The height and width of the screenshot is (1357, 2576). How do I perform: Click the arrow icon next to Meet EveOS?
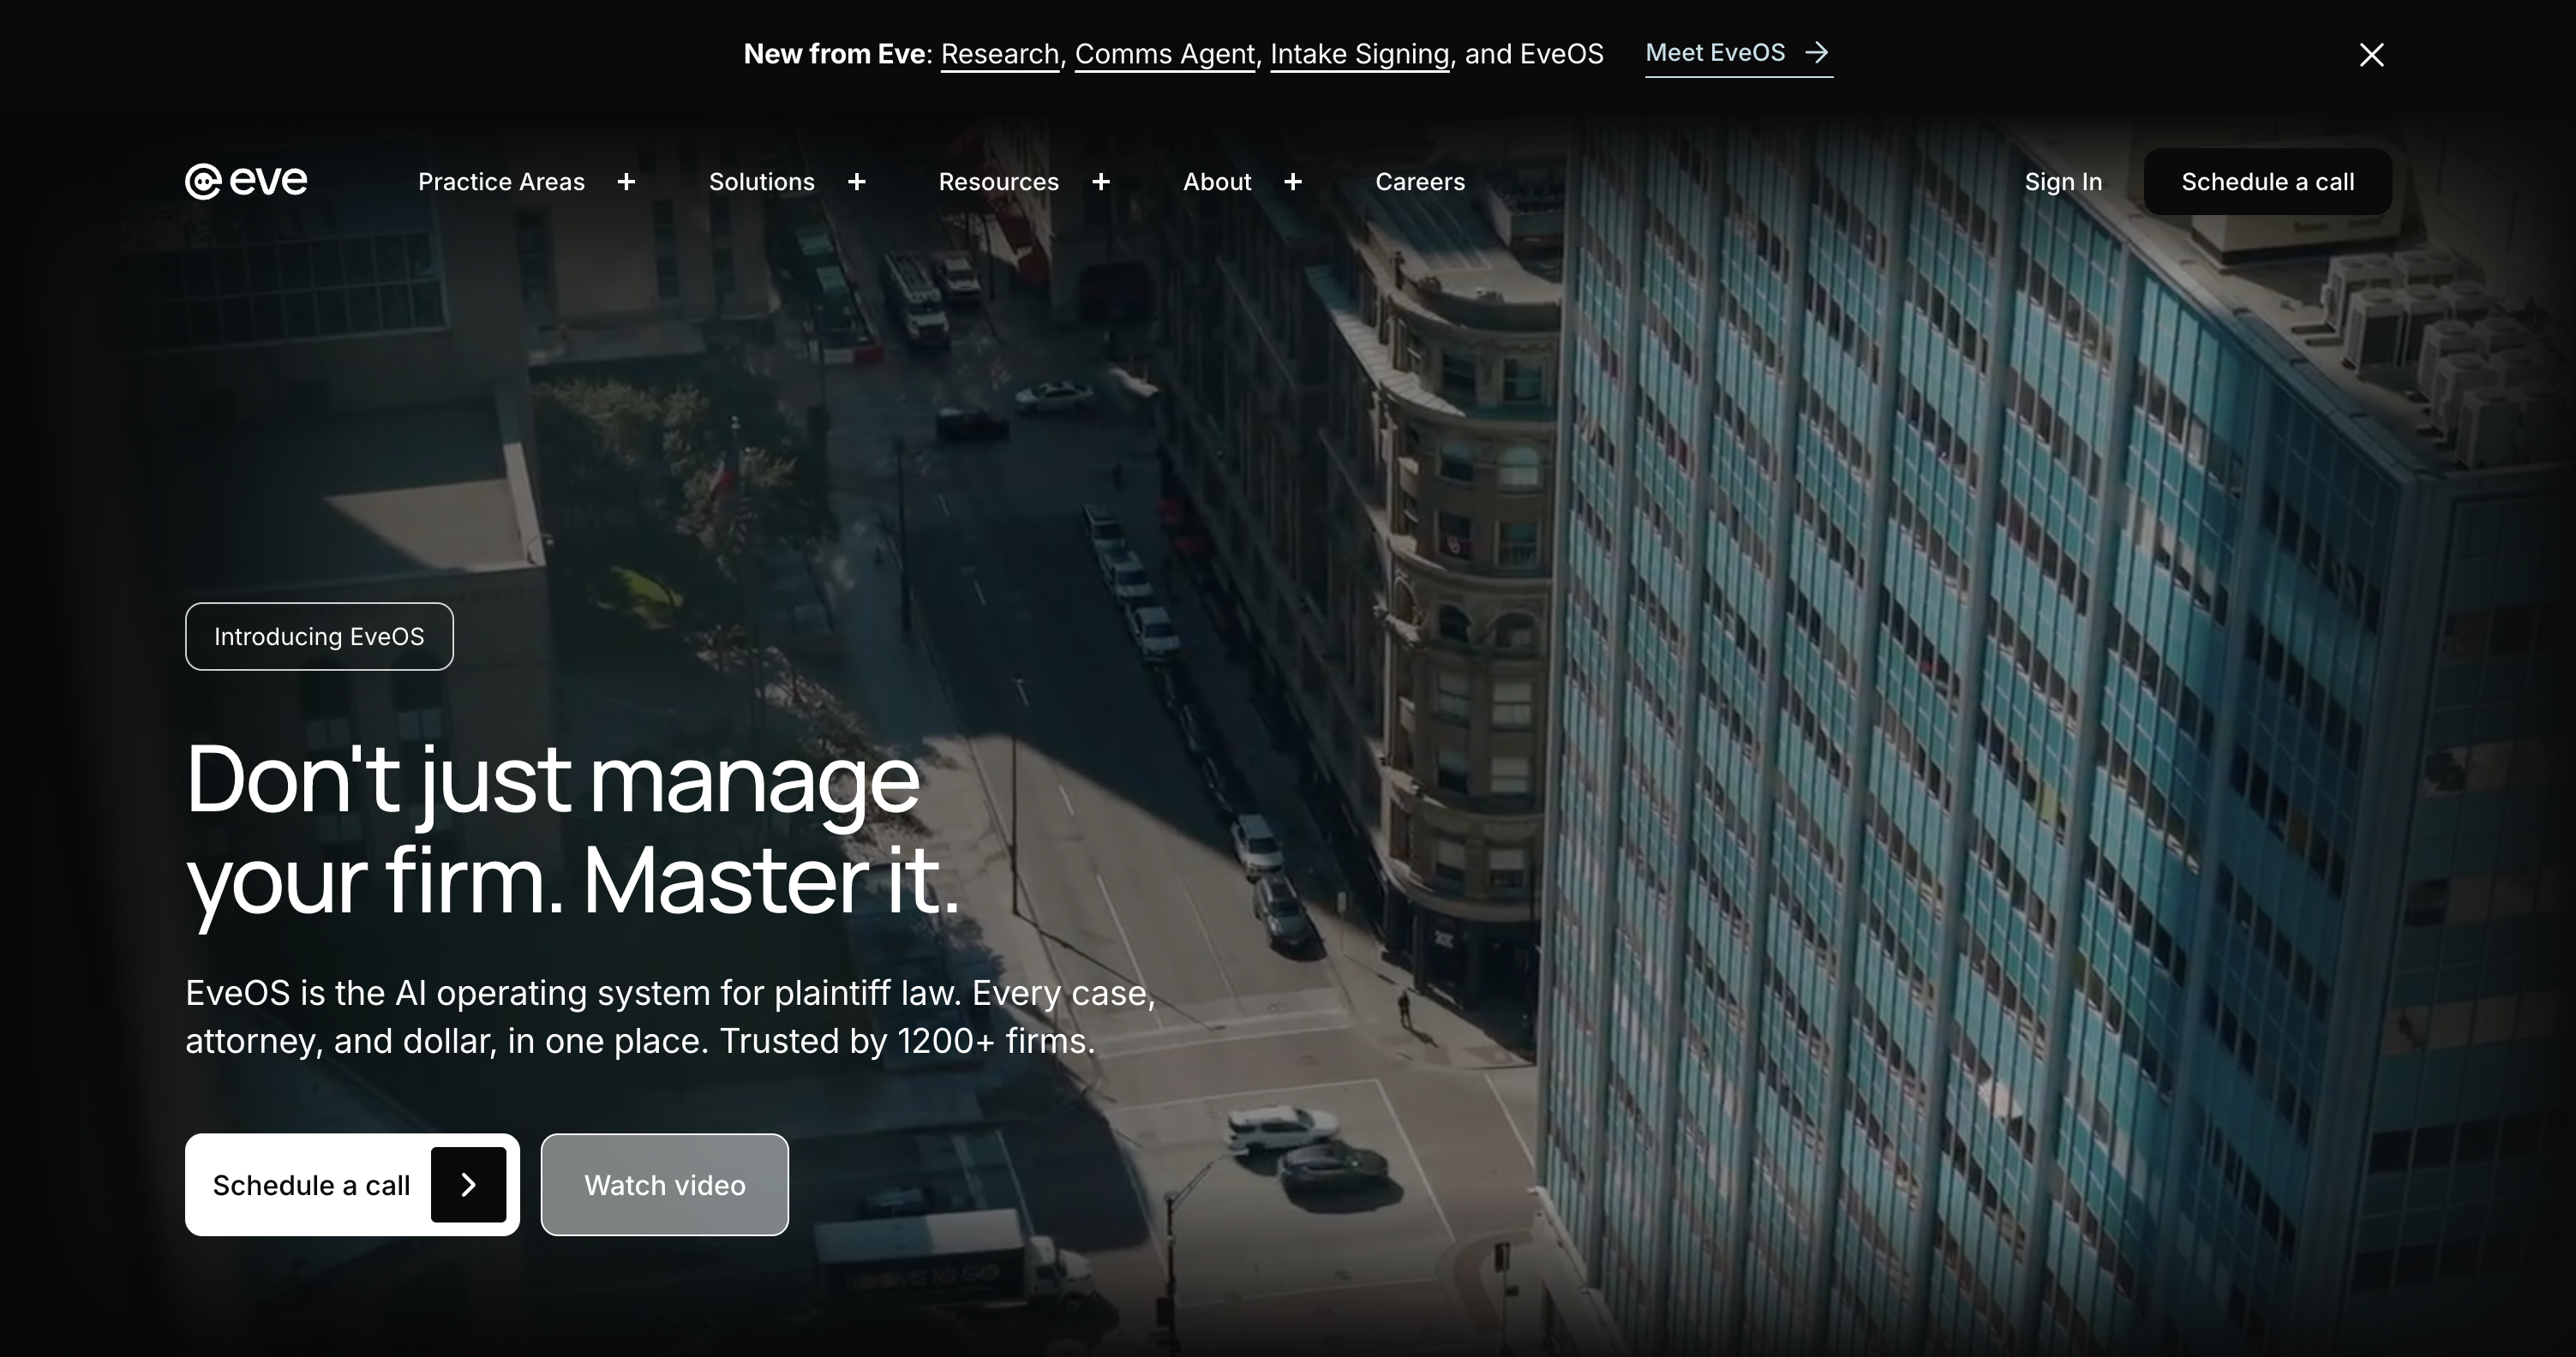(1817, 52)
